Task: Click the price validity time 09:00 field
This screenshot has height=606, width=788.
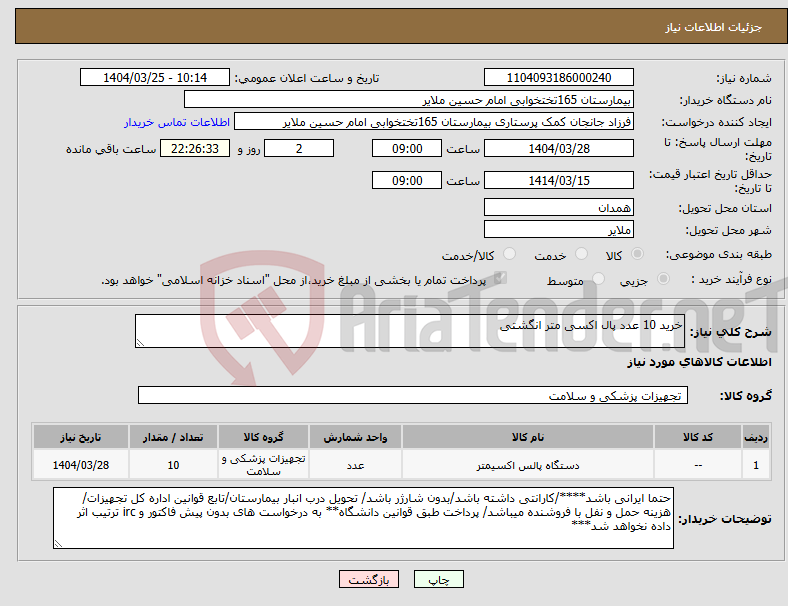Action: 407,180
